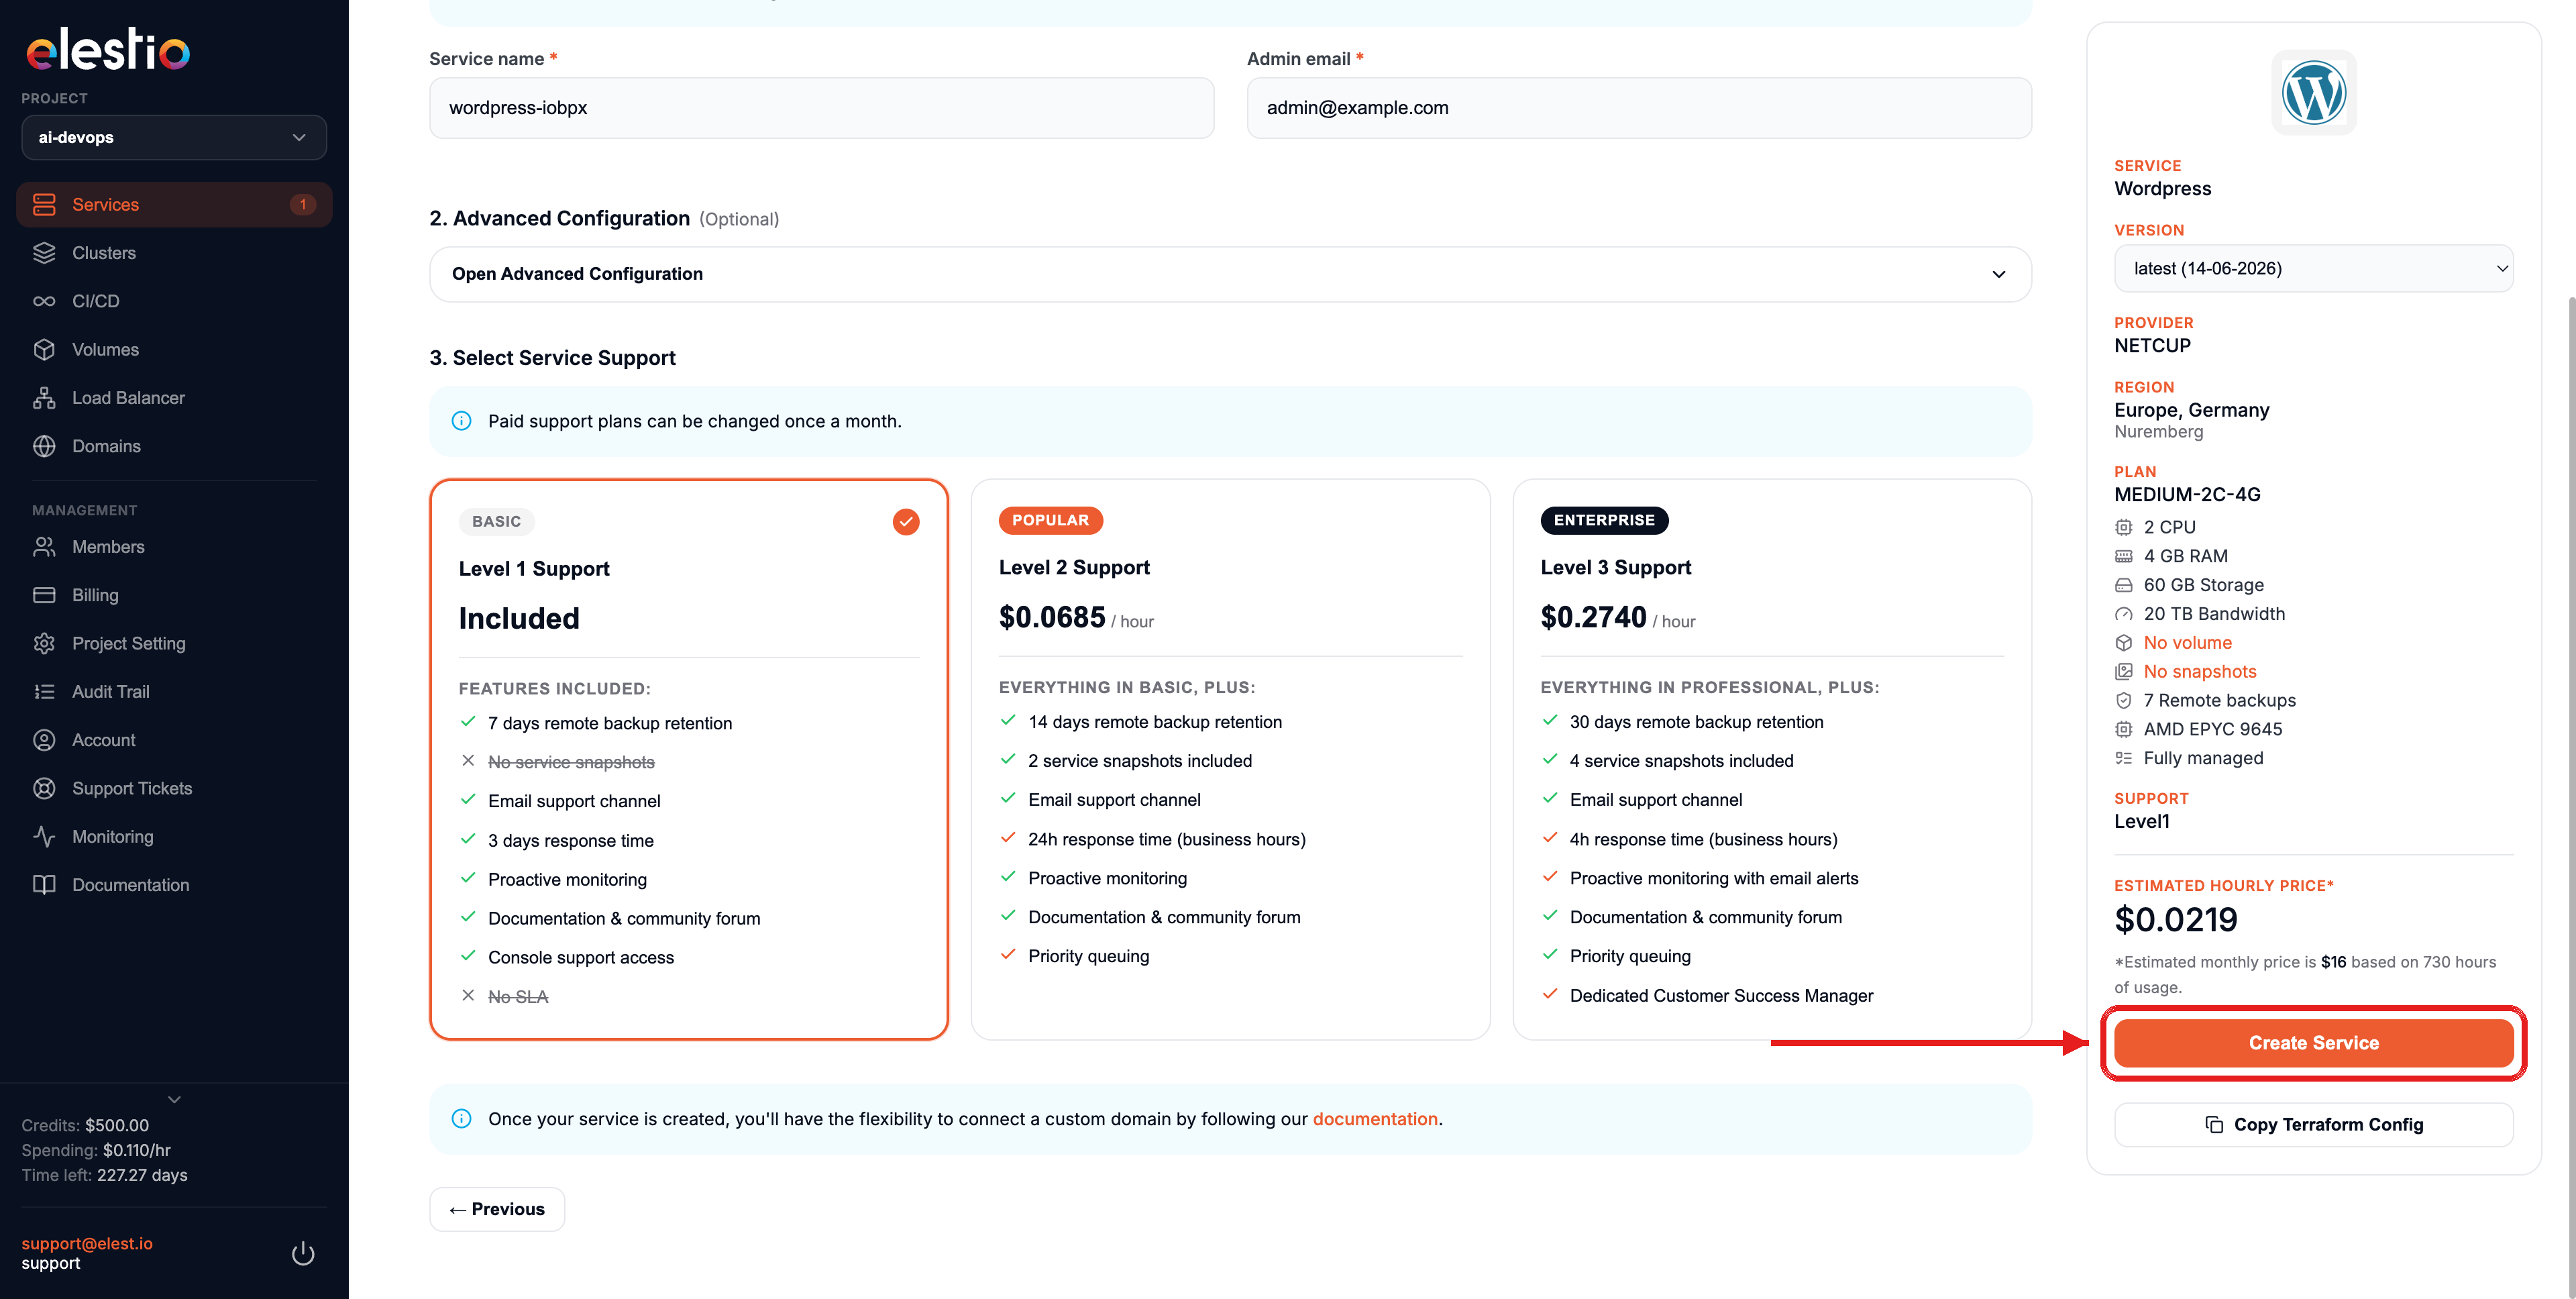Screen dimensions: 2576x1299
Task: Click the elestio logo
Action: (x=108, y=49)
